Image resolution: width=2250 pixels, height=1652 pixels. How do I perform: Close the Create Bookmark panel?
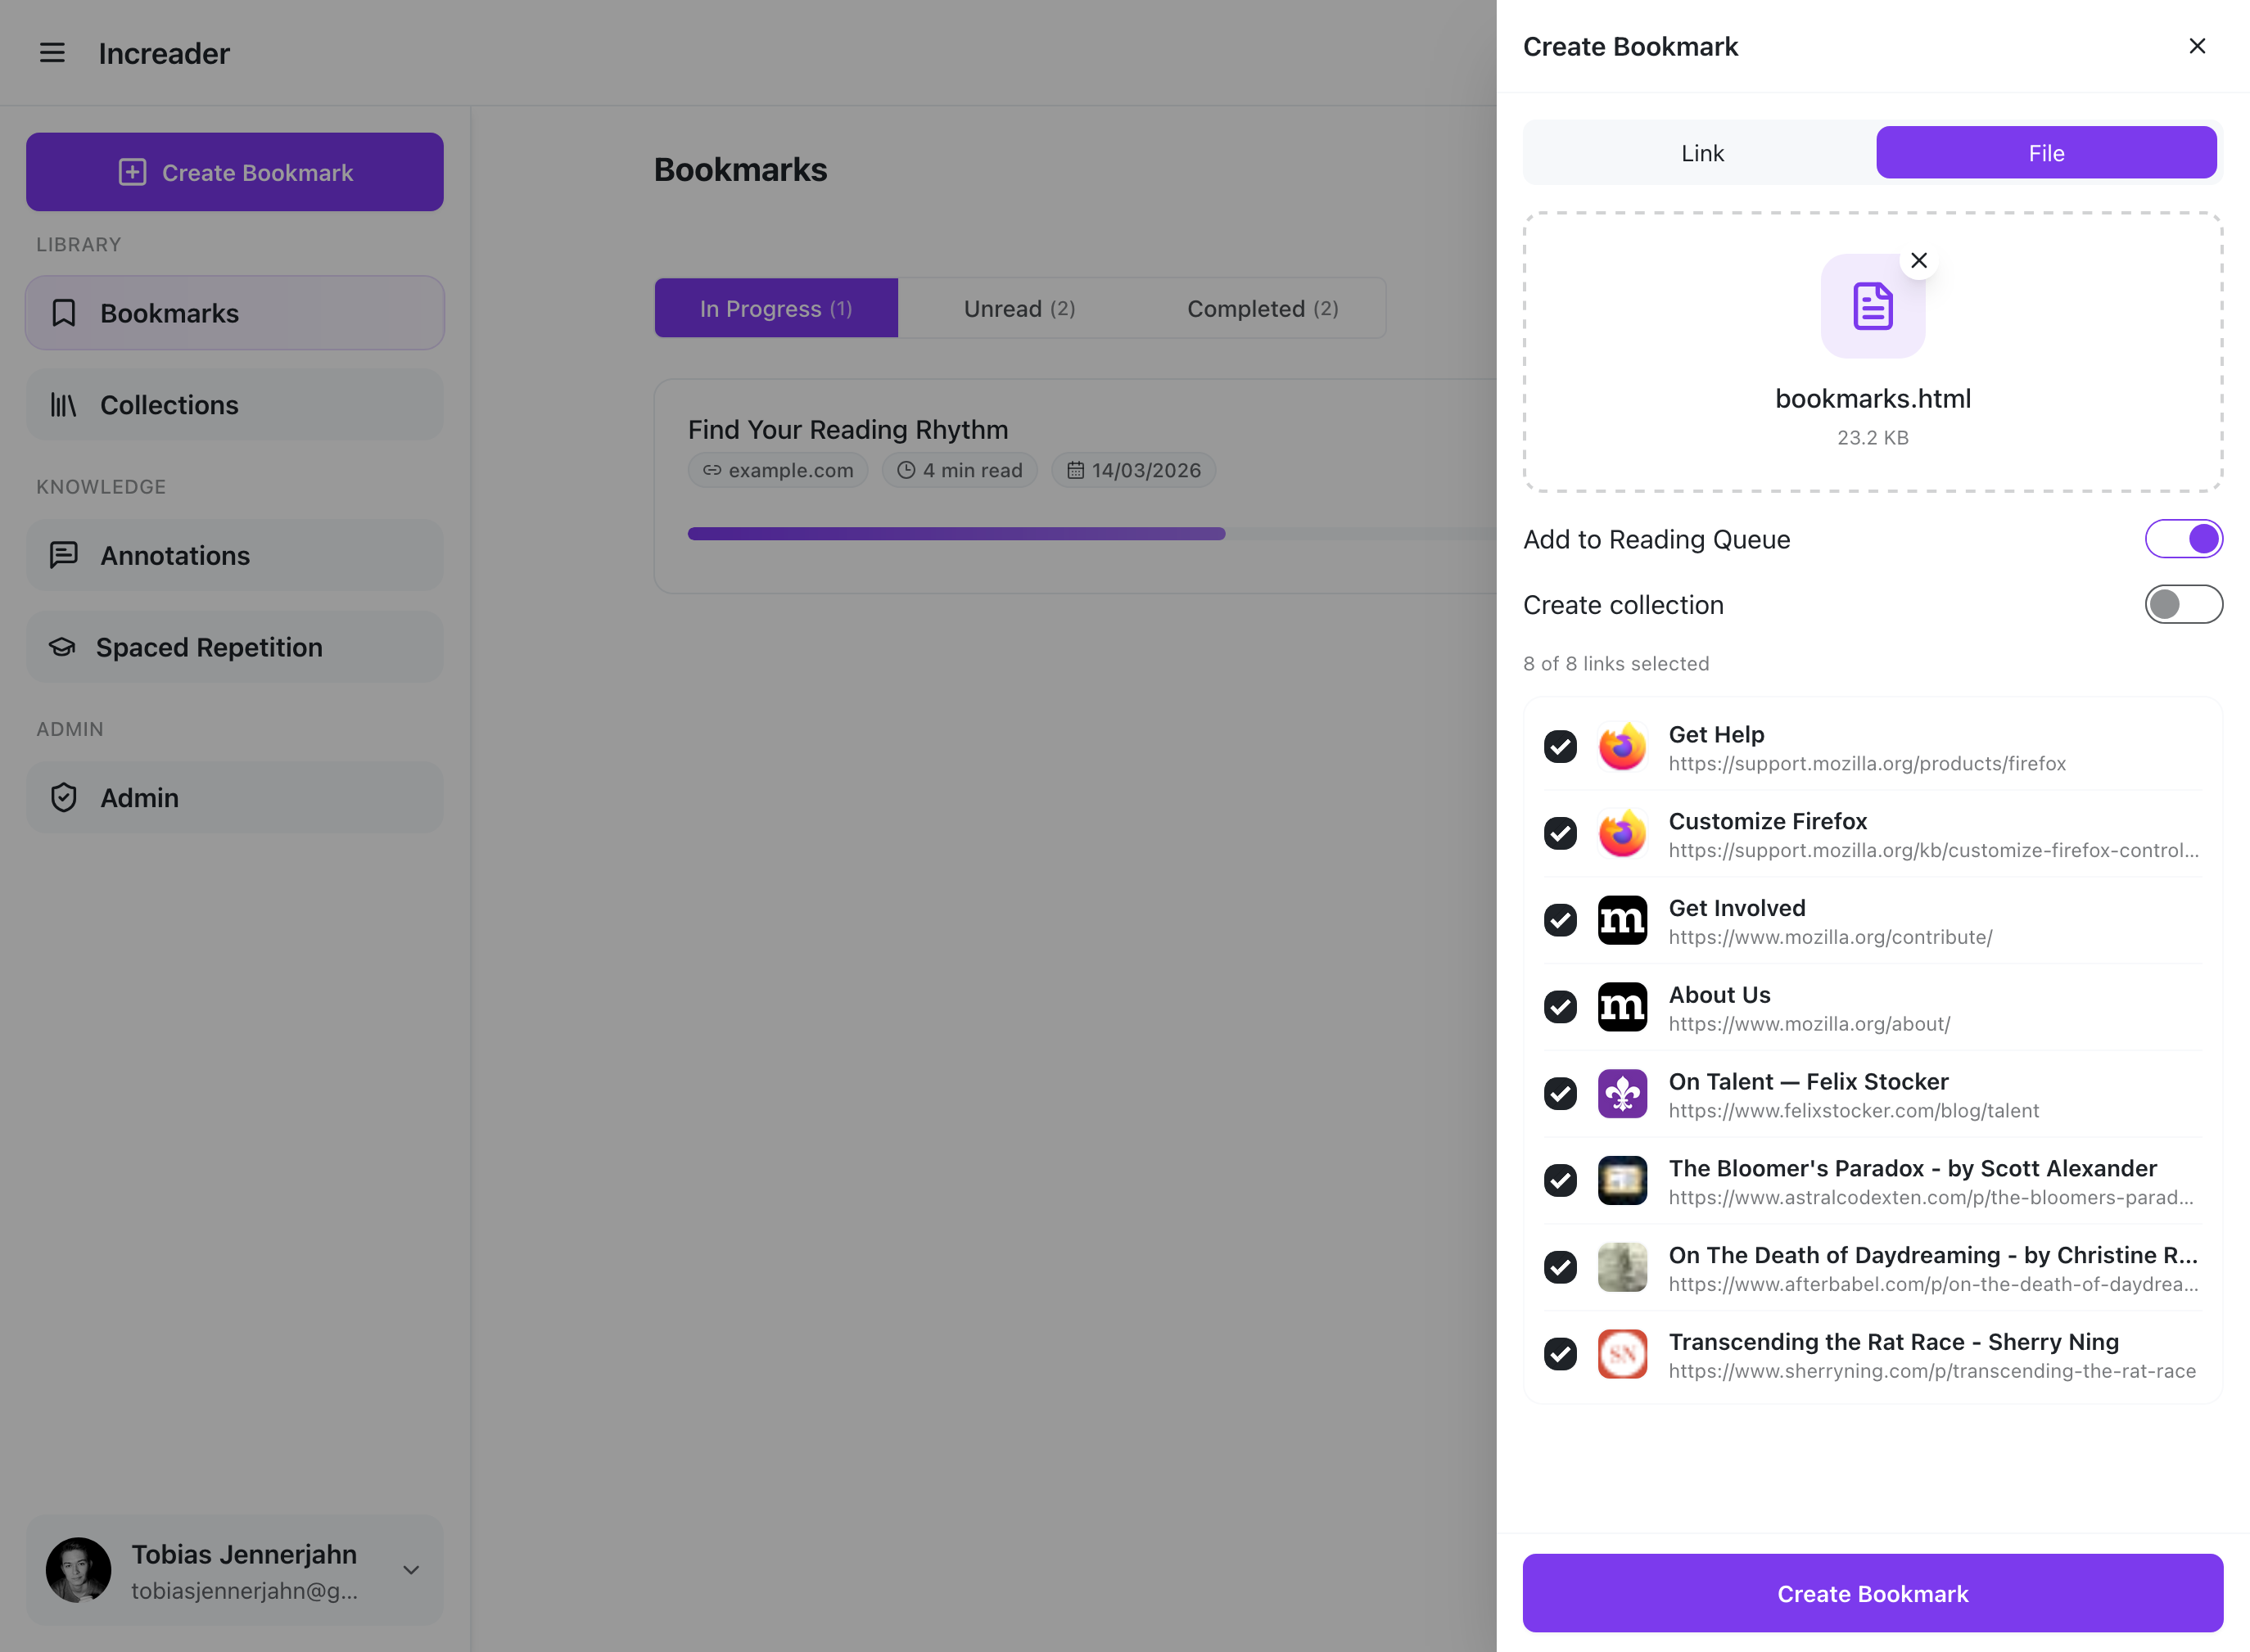coord(2196,47)
